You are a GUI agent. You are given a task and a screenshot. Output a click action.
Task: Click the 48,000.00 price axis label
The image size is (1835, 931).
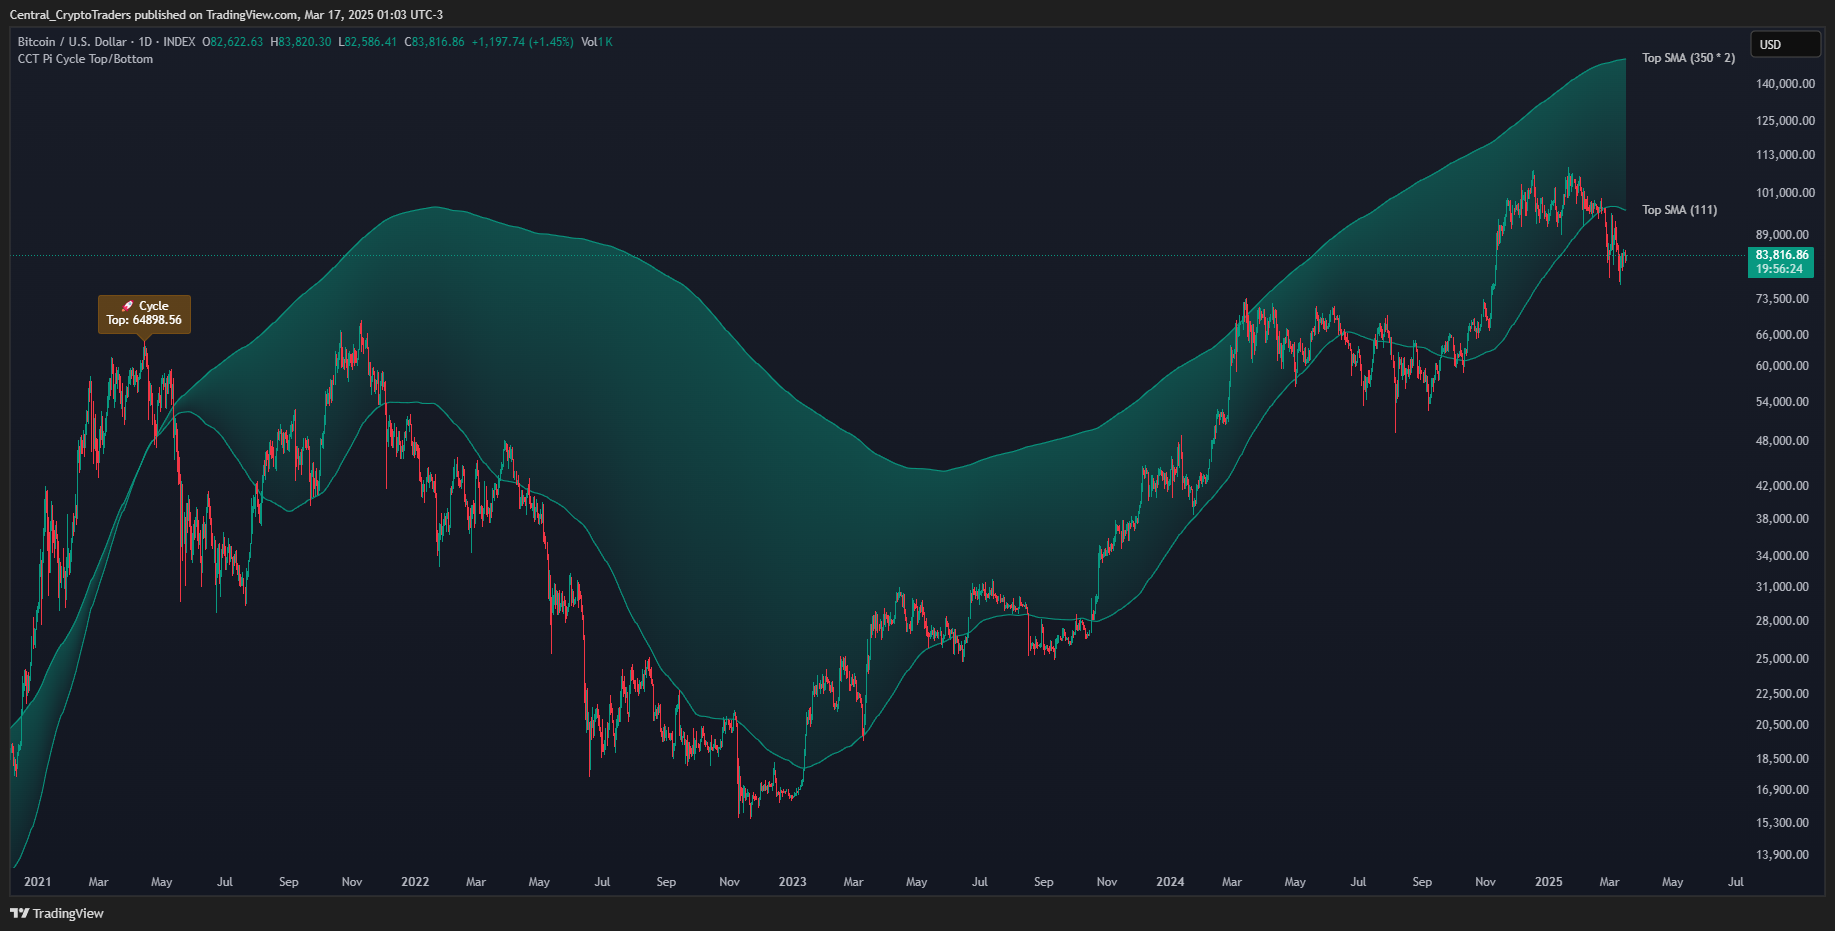[1782, 441]
